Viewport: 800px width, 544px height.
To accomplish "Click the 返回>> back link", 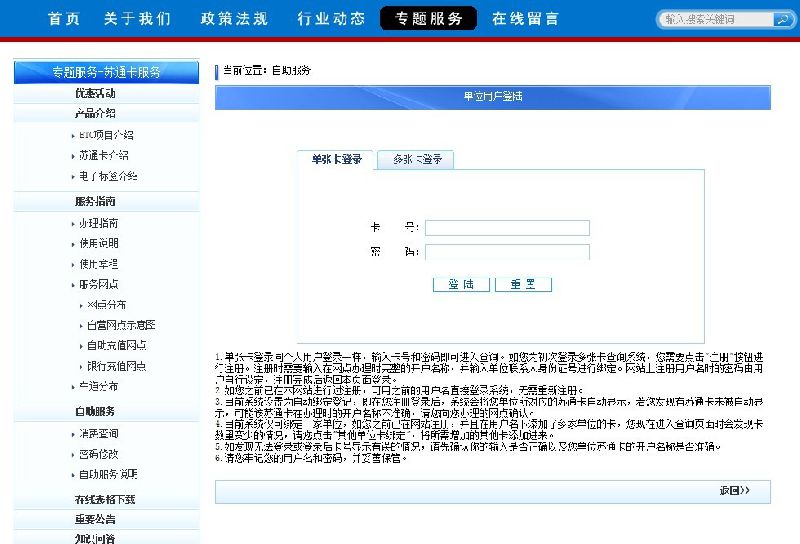I will [x=733, y=491].
